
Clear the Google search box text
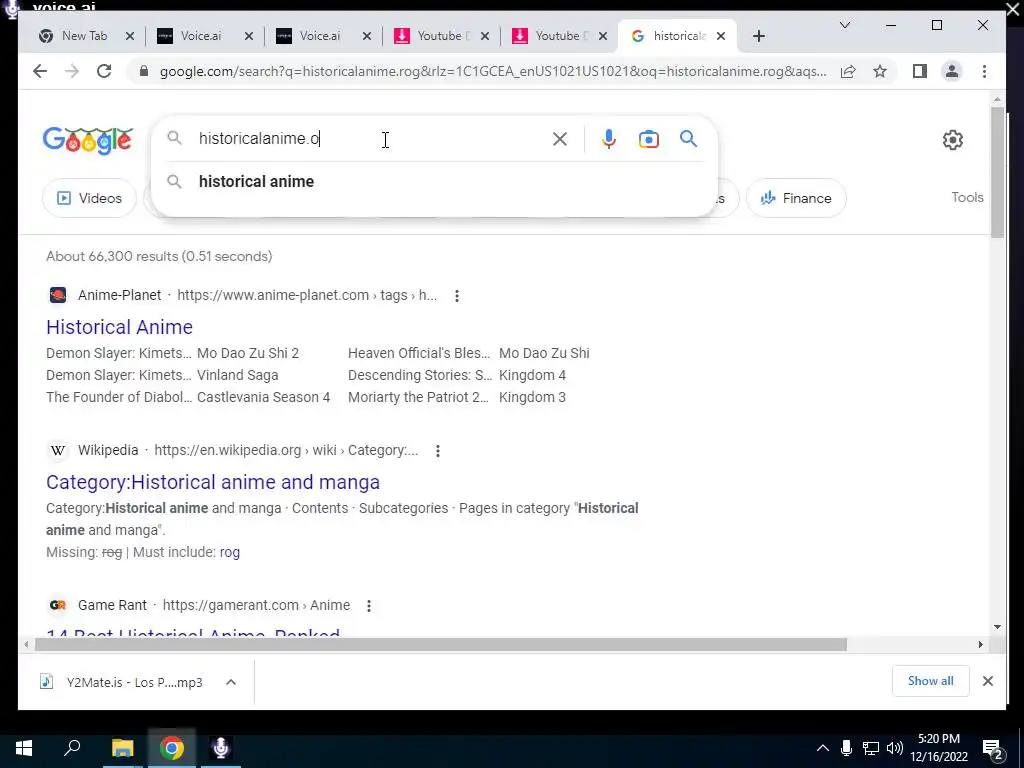[560, 138]
